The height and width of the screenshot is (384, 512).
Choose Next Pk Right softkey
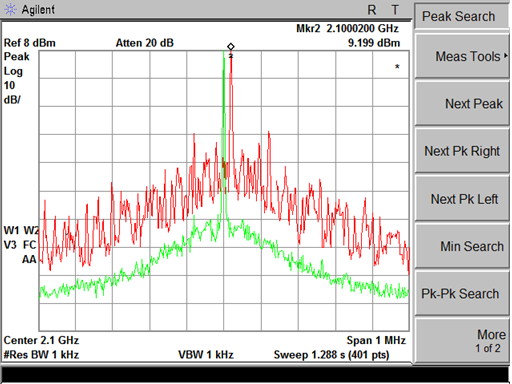point(462,151)
